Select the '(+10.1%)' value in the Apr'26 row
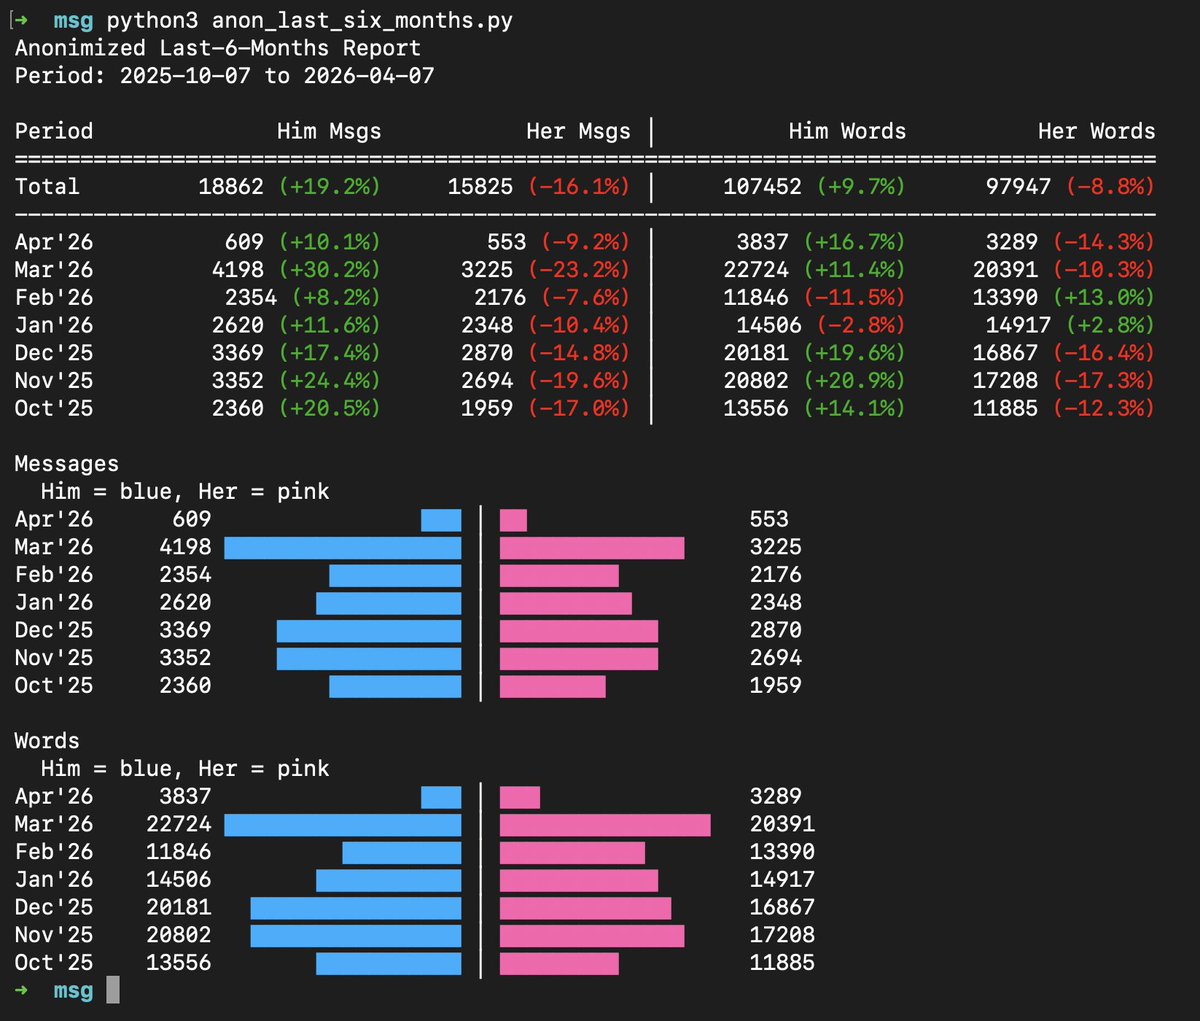Viewport: 1200px width, 1021px height. pos(329,242)
